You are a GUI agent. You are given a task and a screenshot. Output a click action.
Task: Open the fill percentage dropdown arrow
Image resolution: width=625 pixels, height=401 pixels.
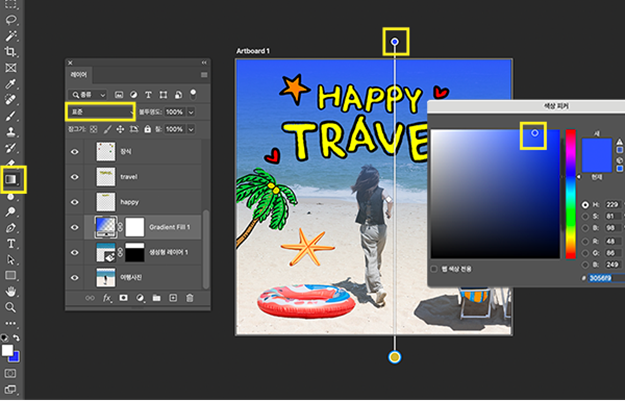[191, 129]
